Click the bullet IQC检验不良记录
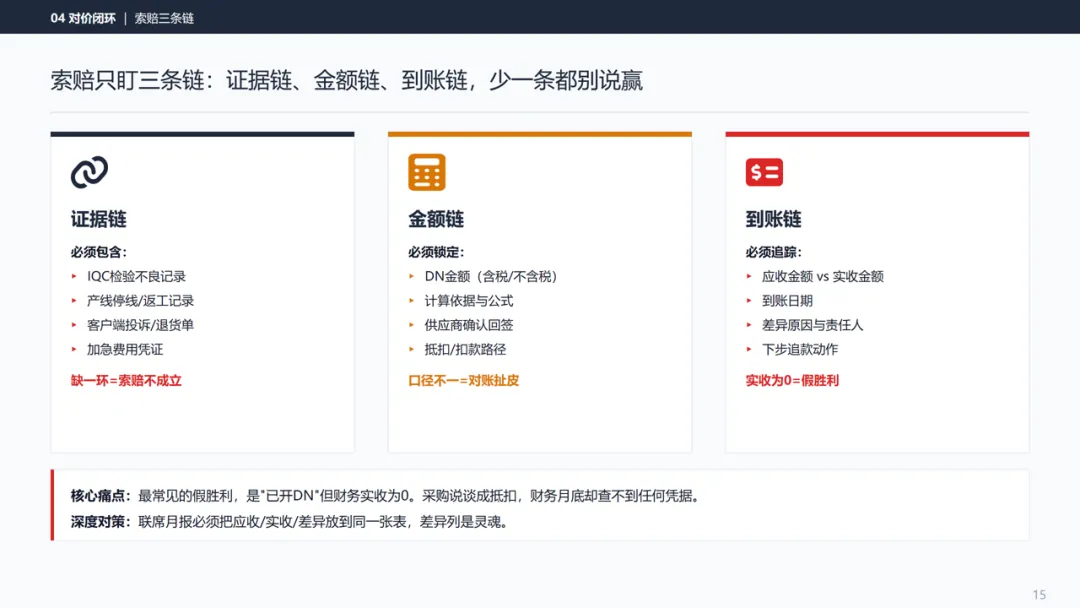 136,276
